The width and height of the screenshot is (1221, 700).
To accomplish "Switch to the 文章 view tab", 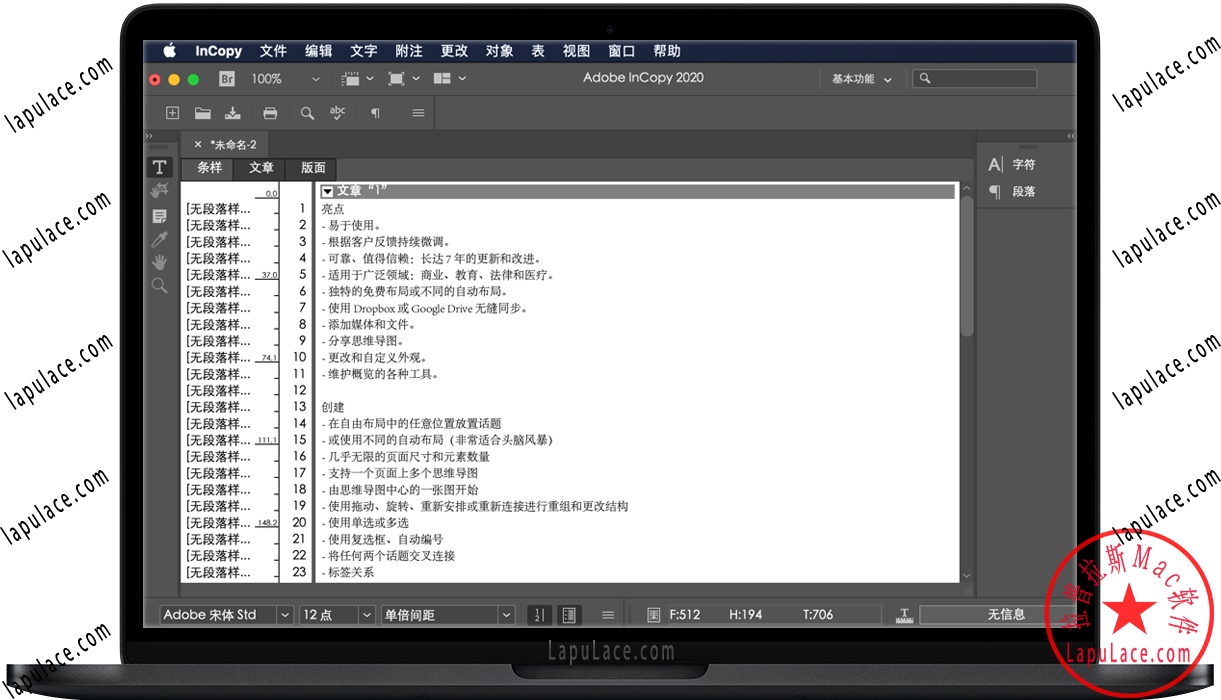I will (x=259, y=168).
